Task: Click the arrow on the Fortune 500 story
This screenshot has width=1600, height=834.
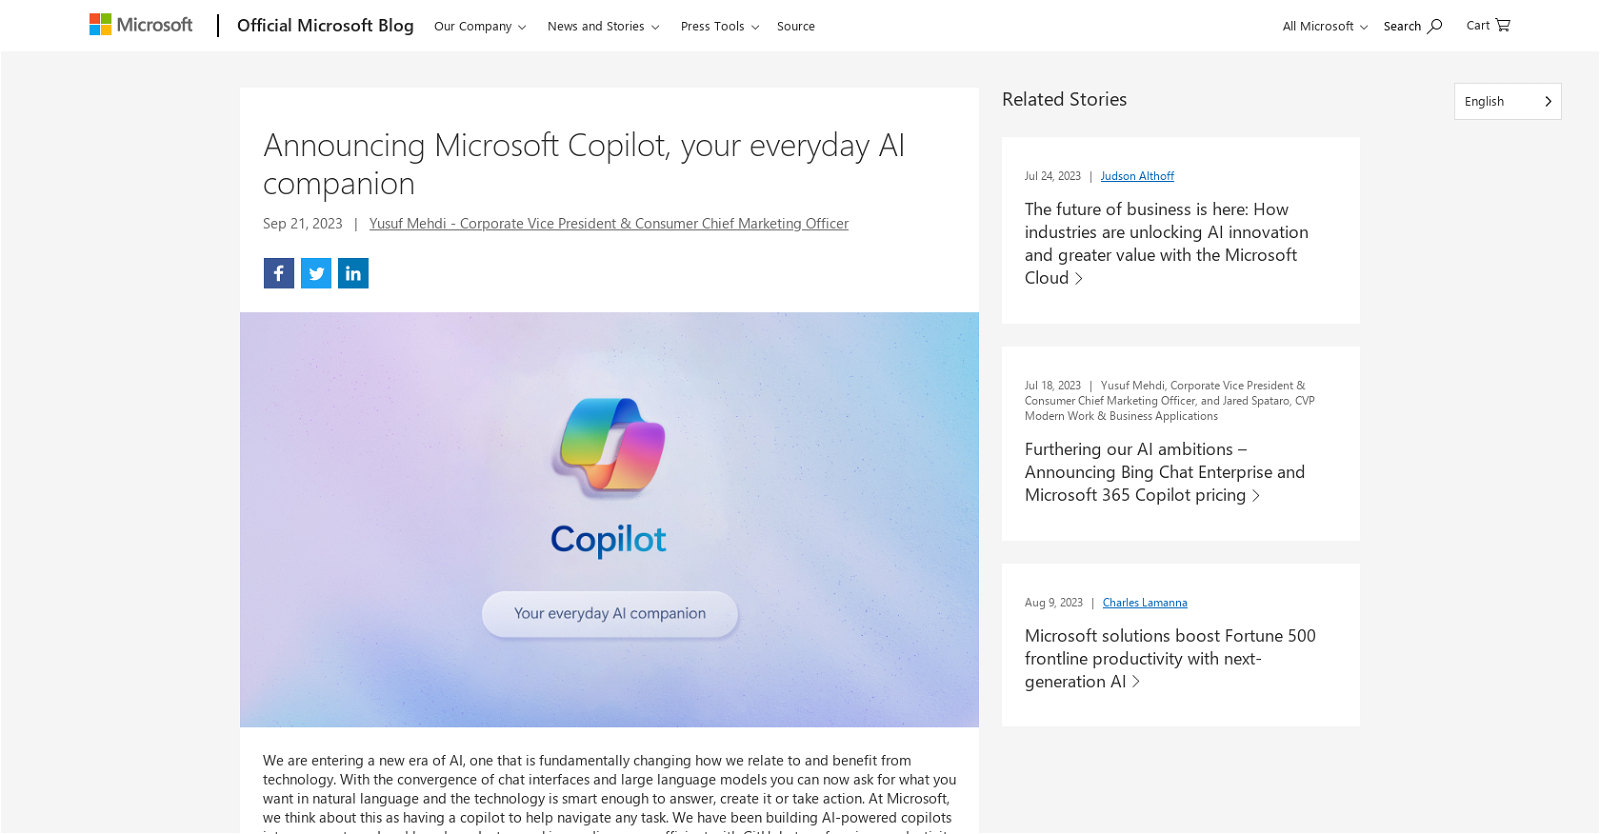Action: pos(1137,681)
